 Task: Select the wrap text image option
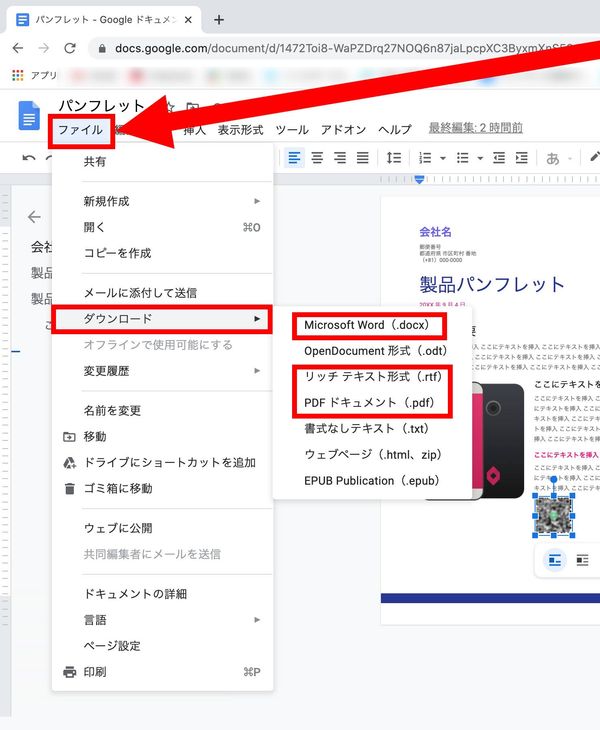(x=582, y=560)
